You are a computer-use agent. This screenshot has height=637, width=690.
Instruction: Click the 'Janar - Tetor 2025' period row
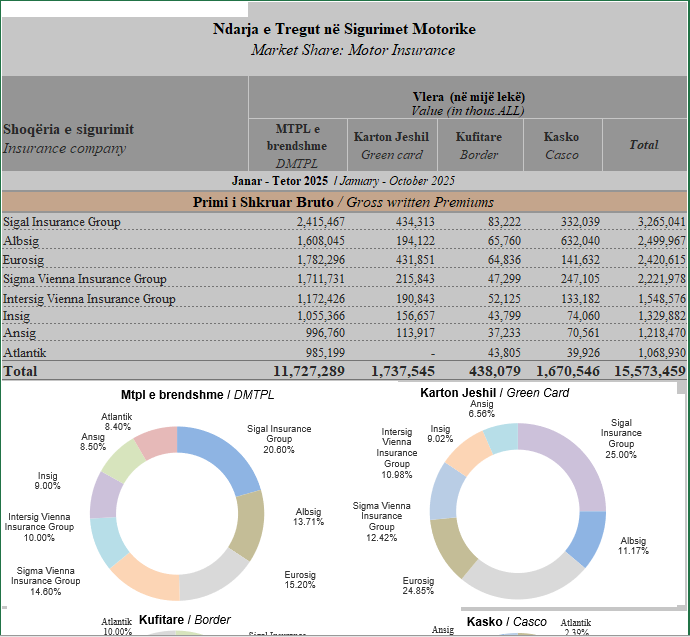(344, 180)
